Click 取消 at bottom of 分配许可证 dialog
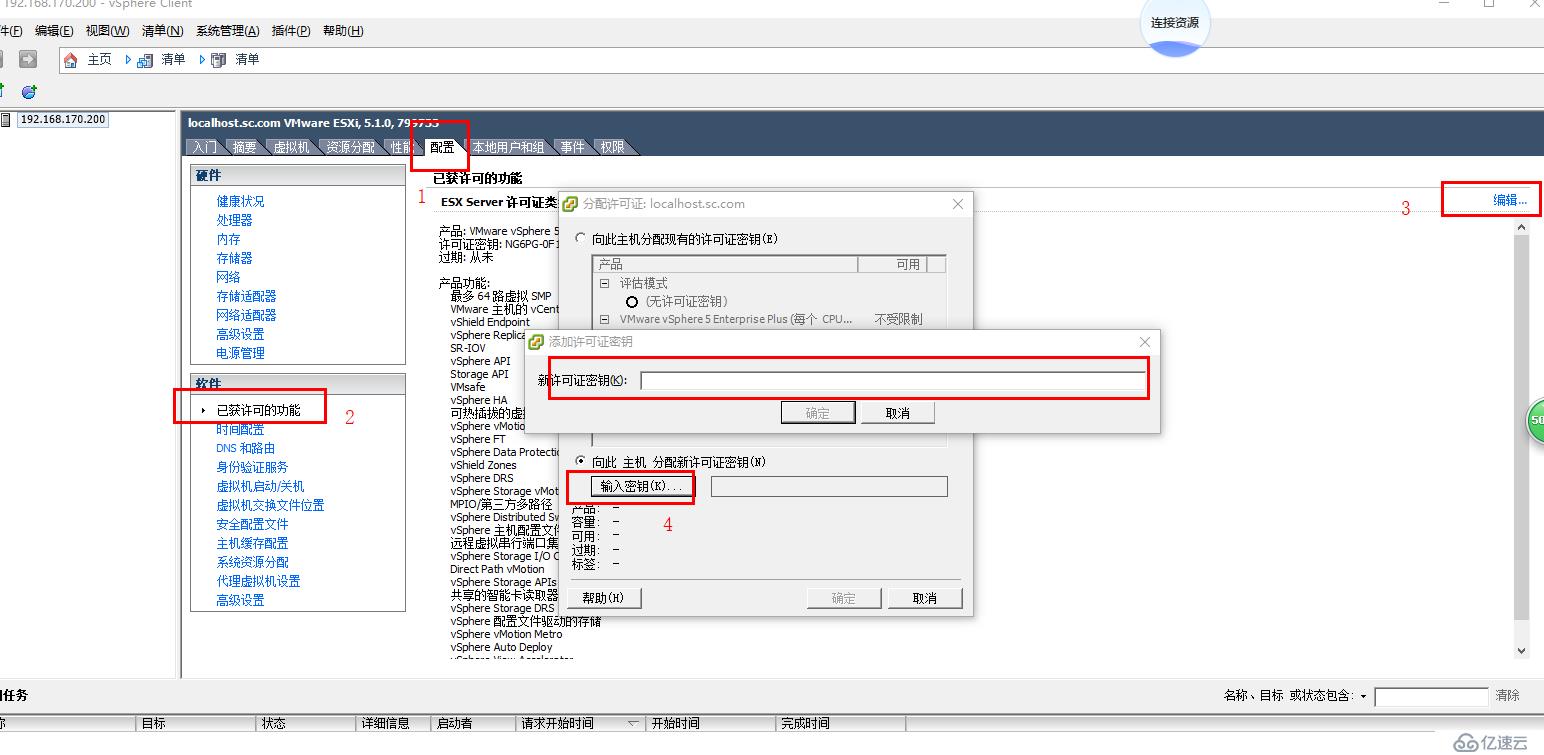Screen dimensions: 1544x755 (x=925, y=598)
